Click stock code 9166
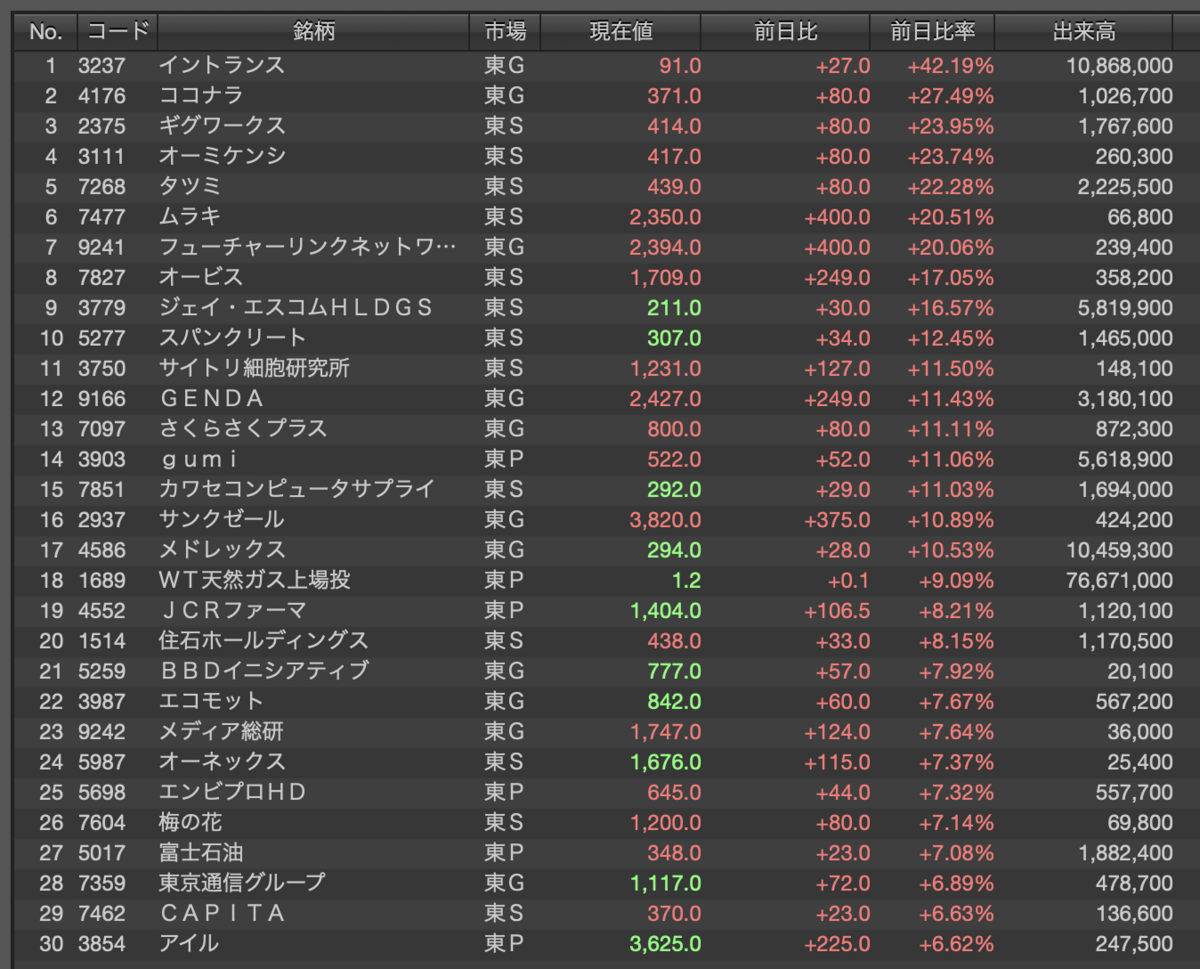Viewport: 1200px width, 969px height. 102,398
